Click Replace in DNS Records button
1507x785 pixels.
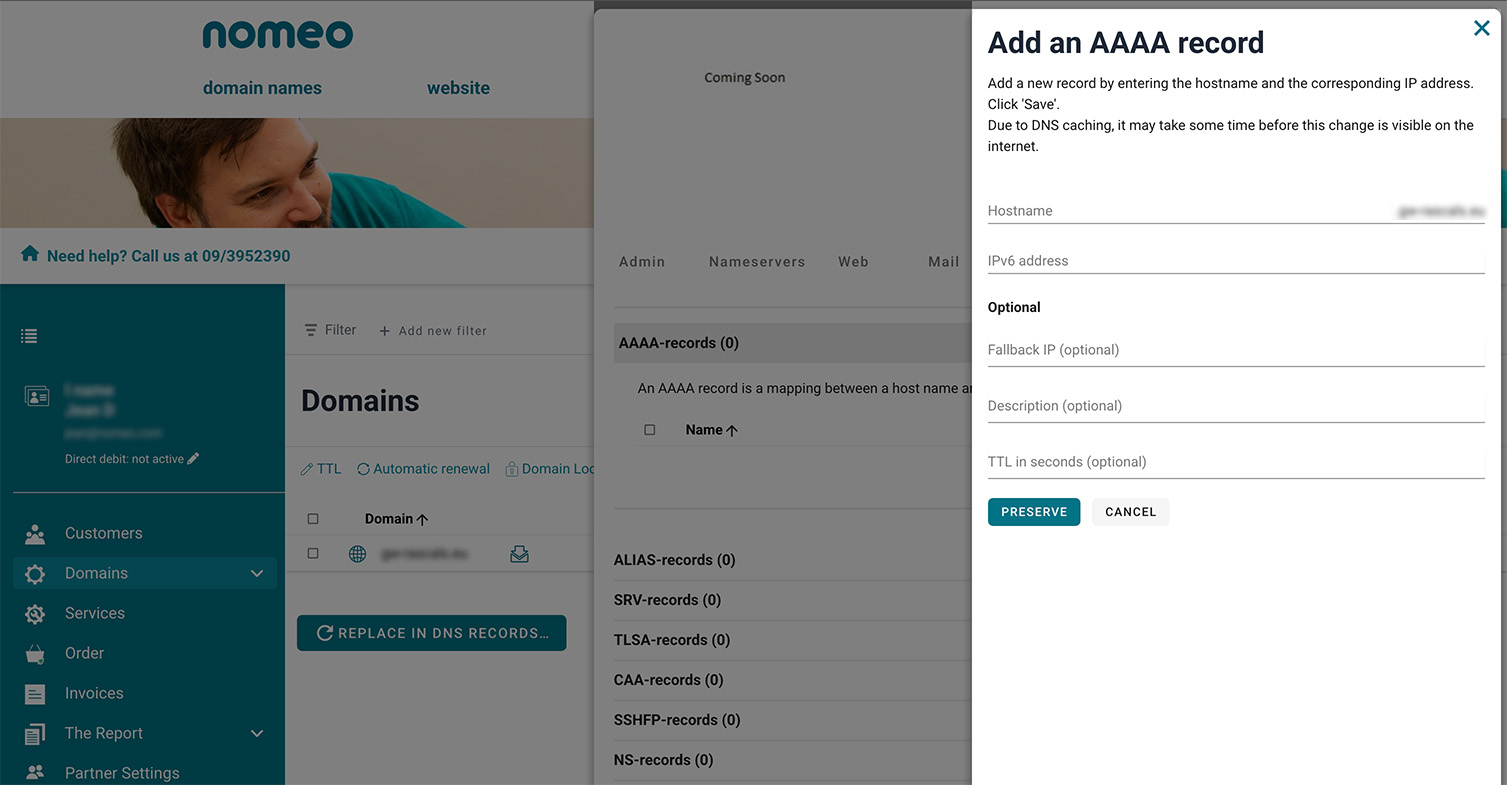click(x=432, y=633)
